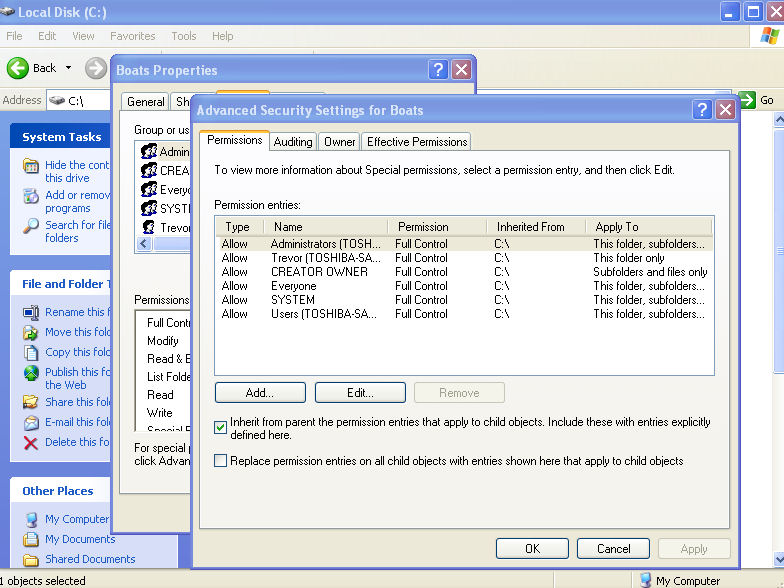Click the grey Forward arrow icon
This screenshot has height=588, width=784.
(96, 68)
